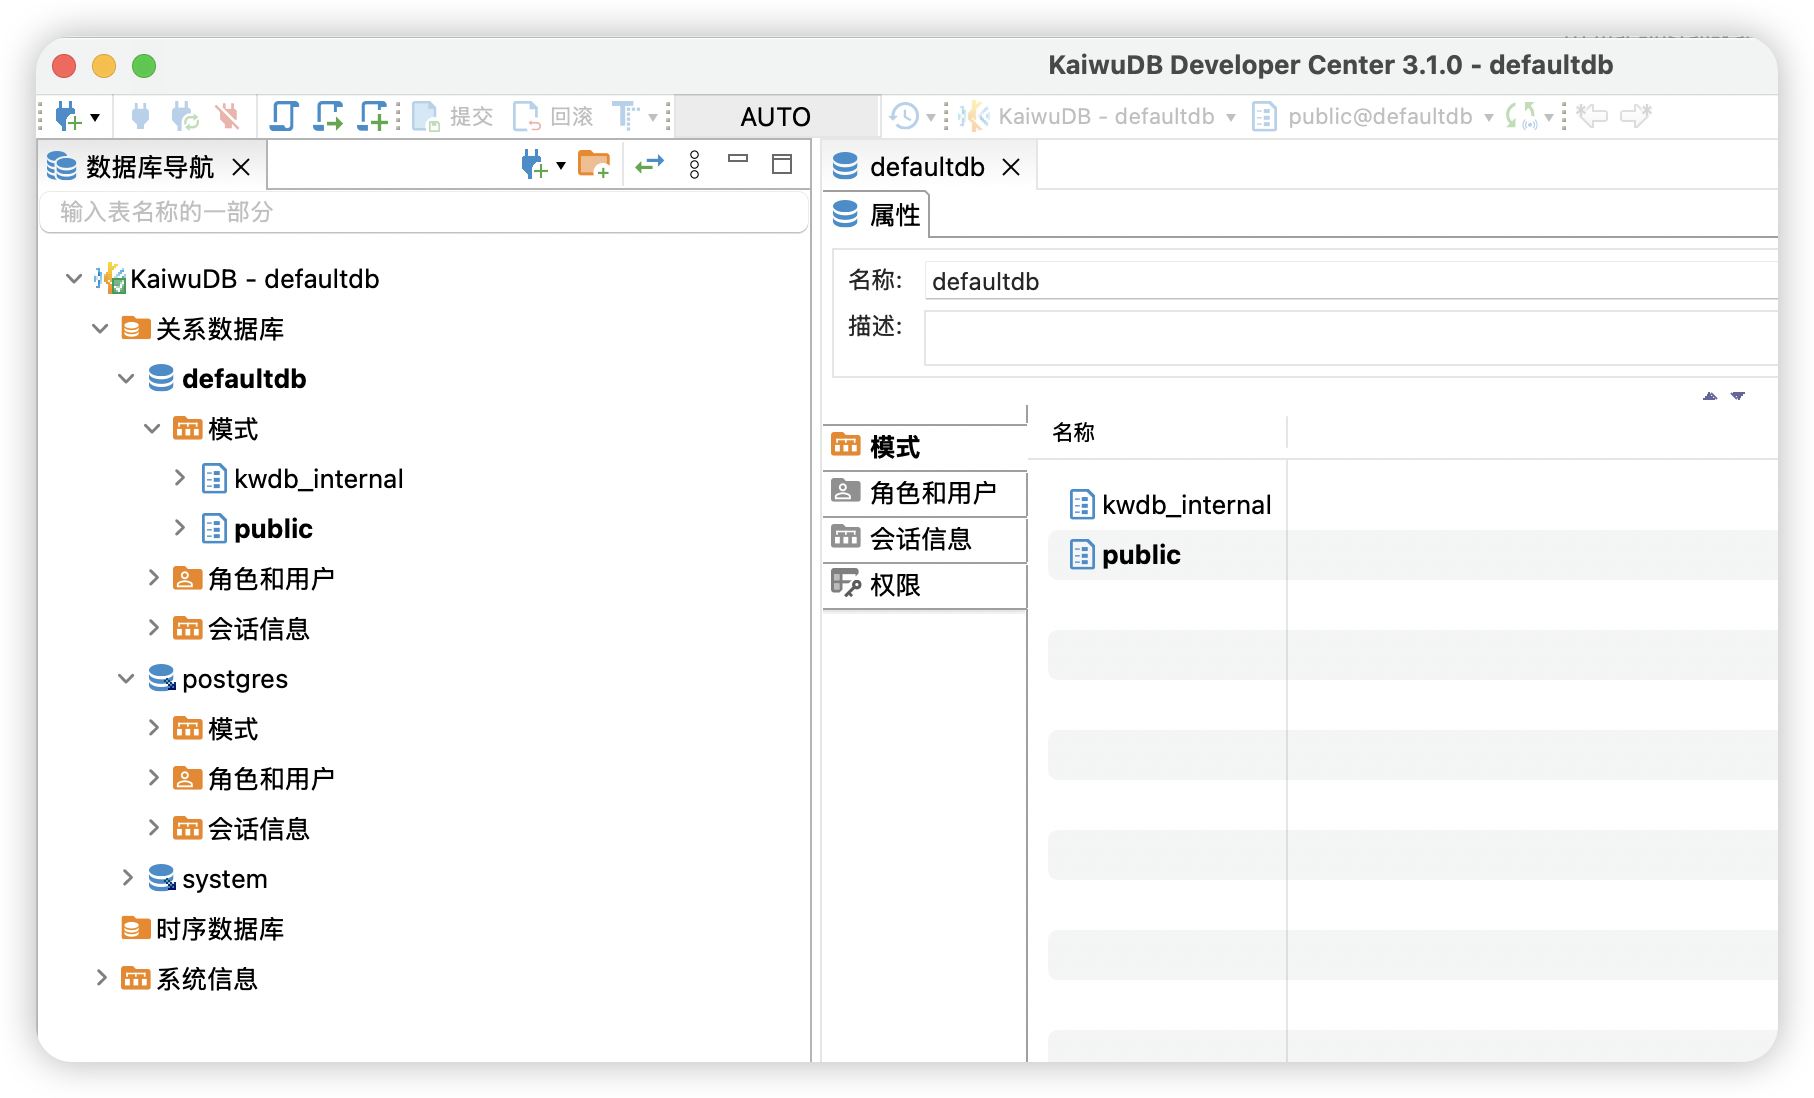Screen dimensions: 1814x1098
Task: Collapse the 关系数据库 folder
Action: tap(100, 329)
